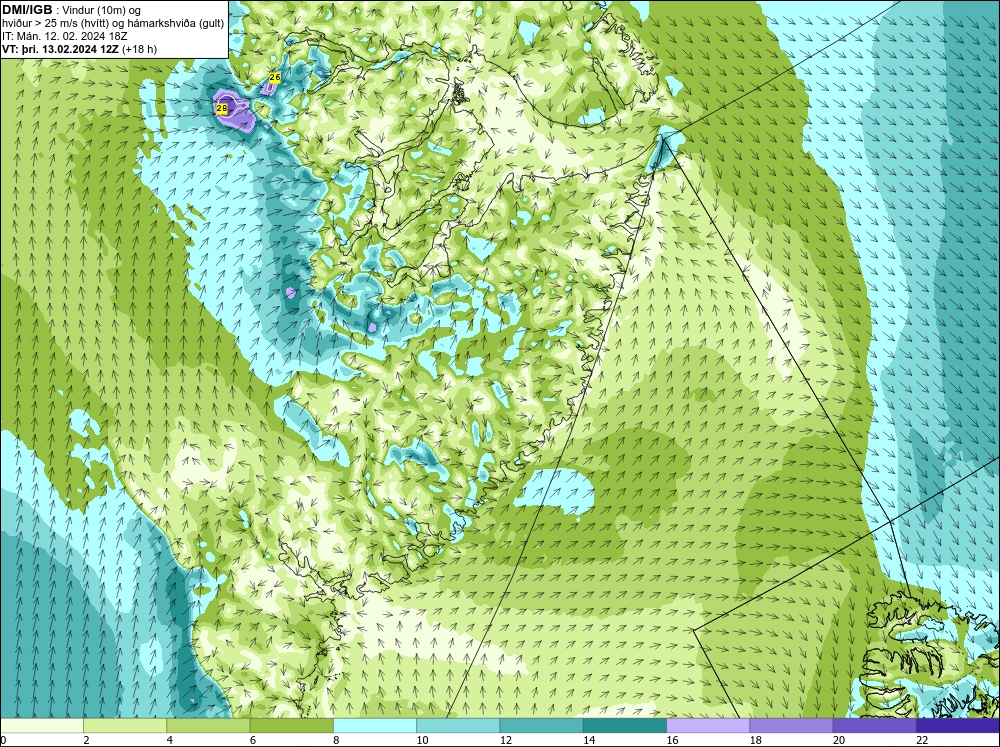This screenshot has height=747, width=1000.
Task: Click the yellow gust label 26
Action: click(x=275, y=77)
